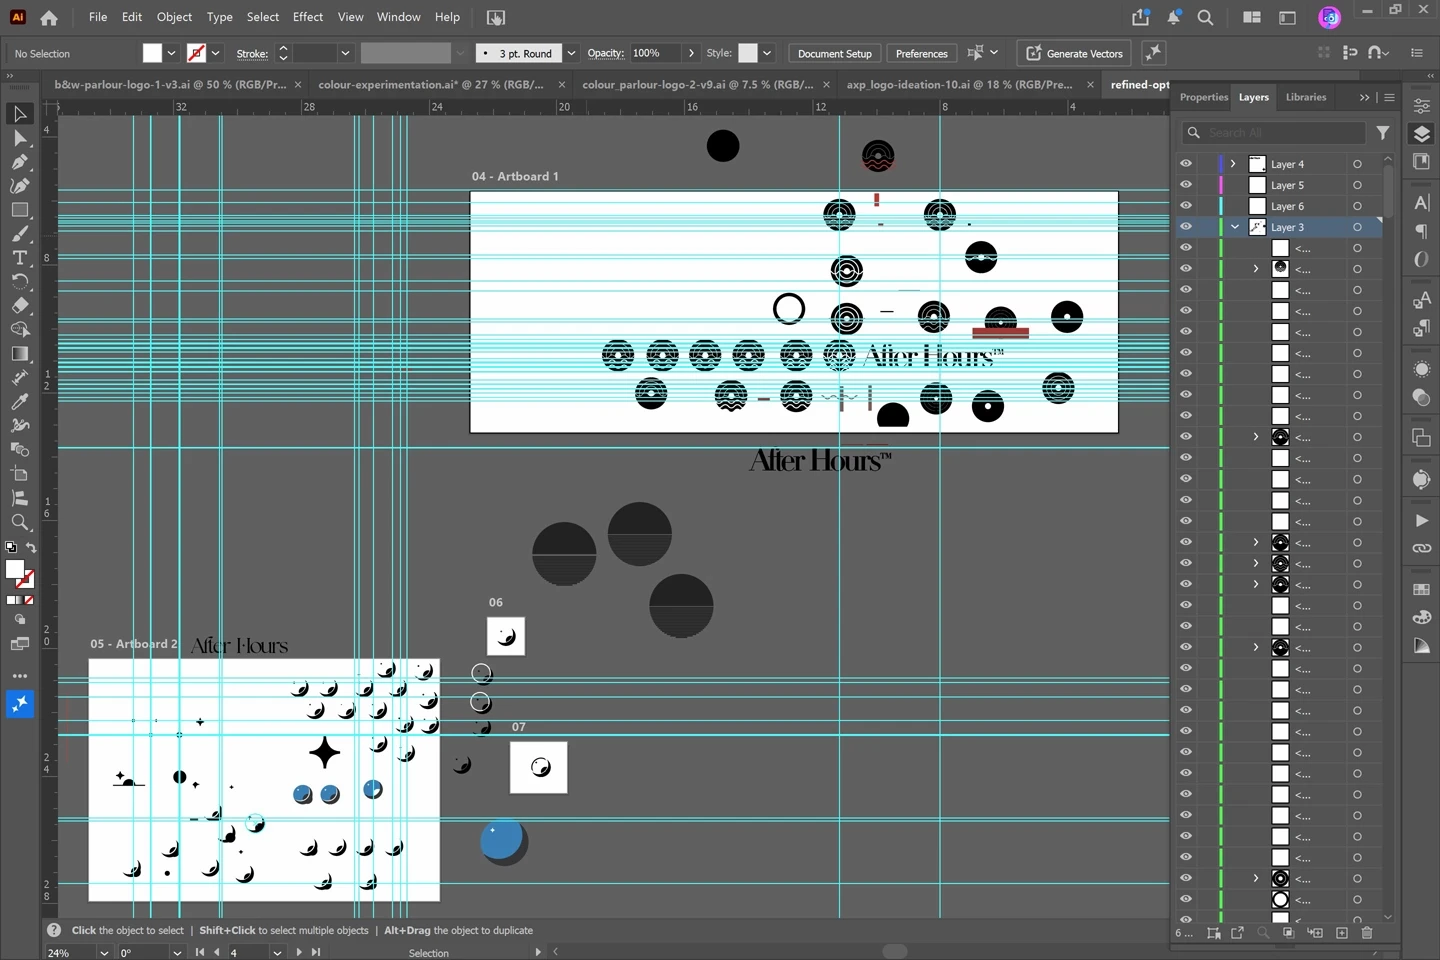Choose the Rectangle tool
Screen dimensions: 1440x960
click(20, 210)
